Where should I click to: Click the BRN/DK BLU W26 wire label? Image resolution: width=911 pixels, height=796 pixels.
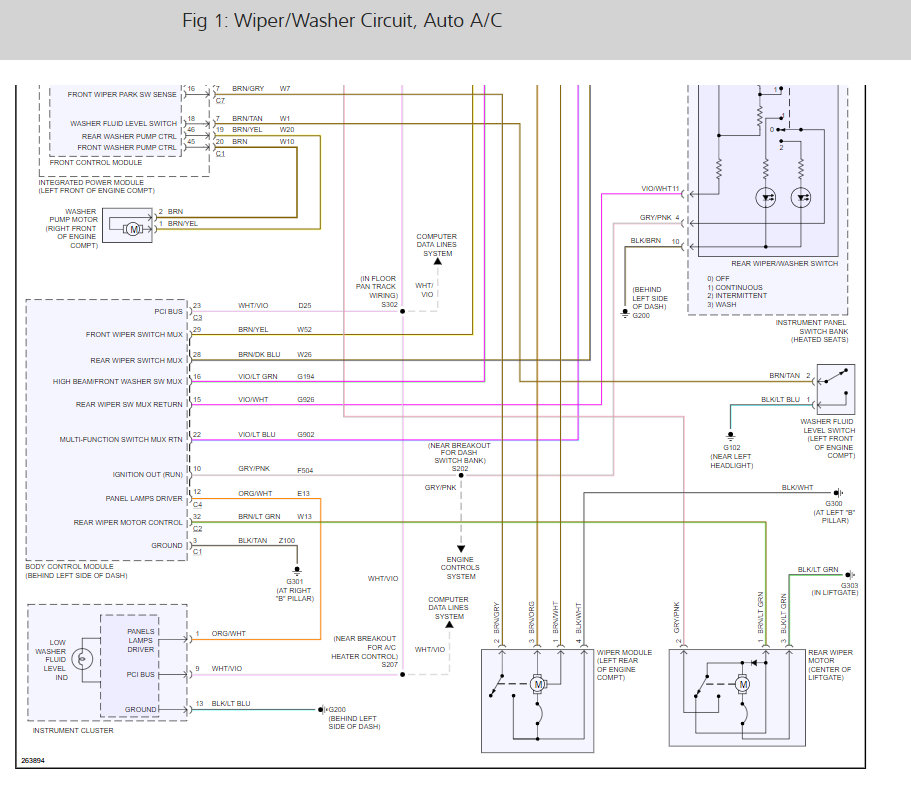click(x=275, y=354)
